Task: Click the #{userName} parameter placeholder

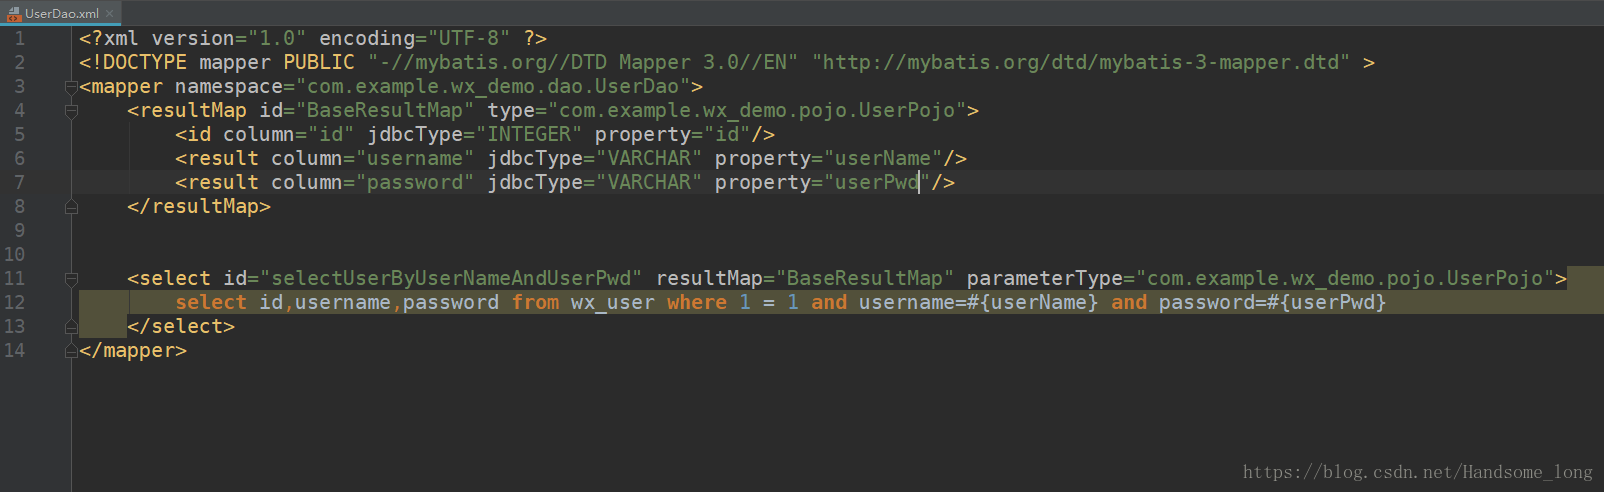Action: 1033,302
